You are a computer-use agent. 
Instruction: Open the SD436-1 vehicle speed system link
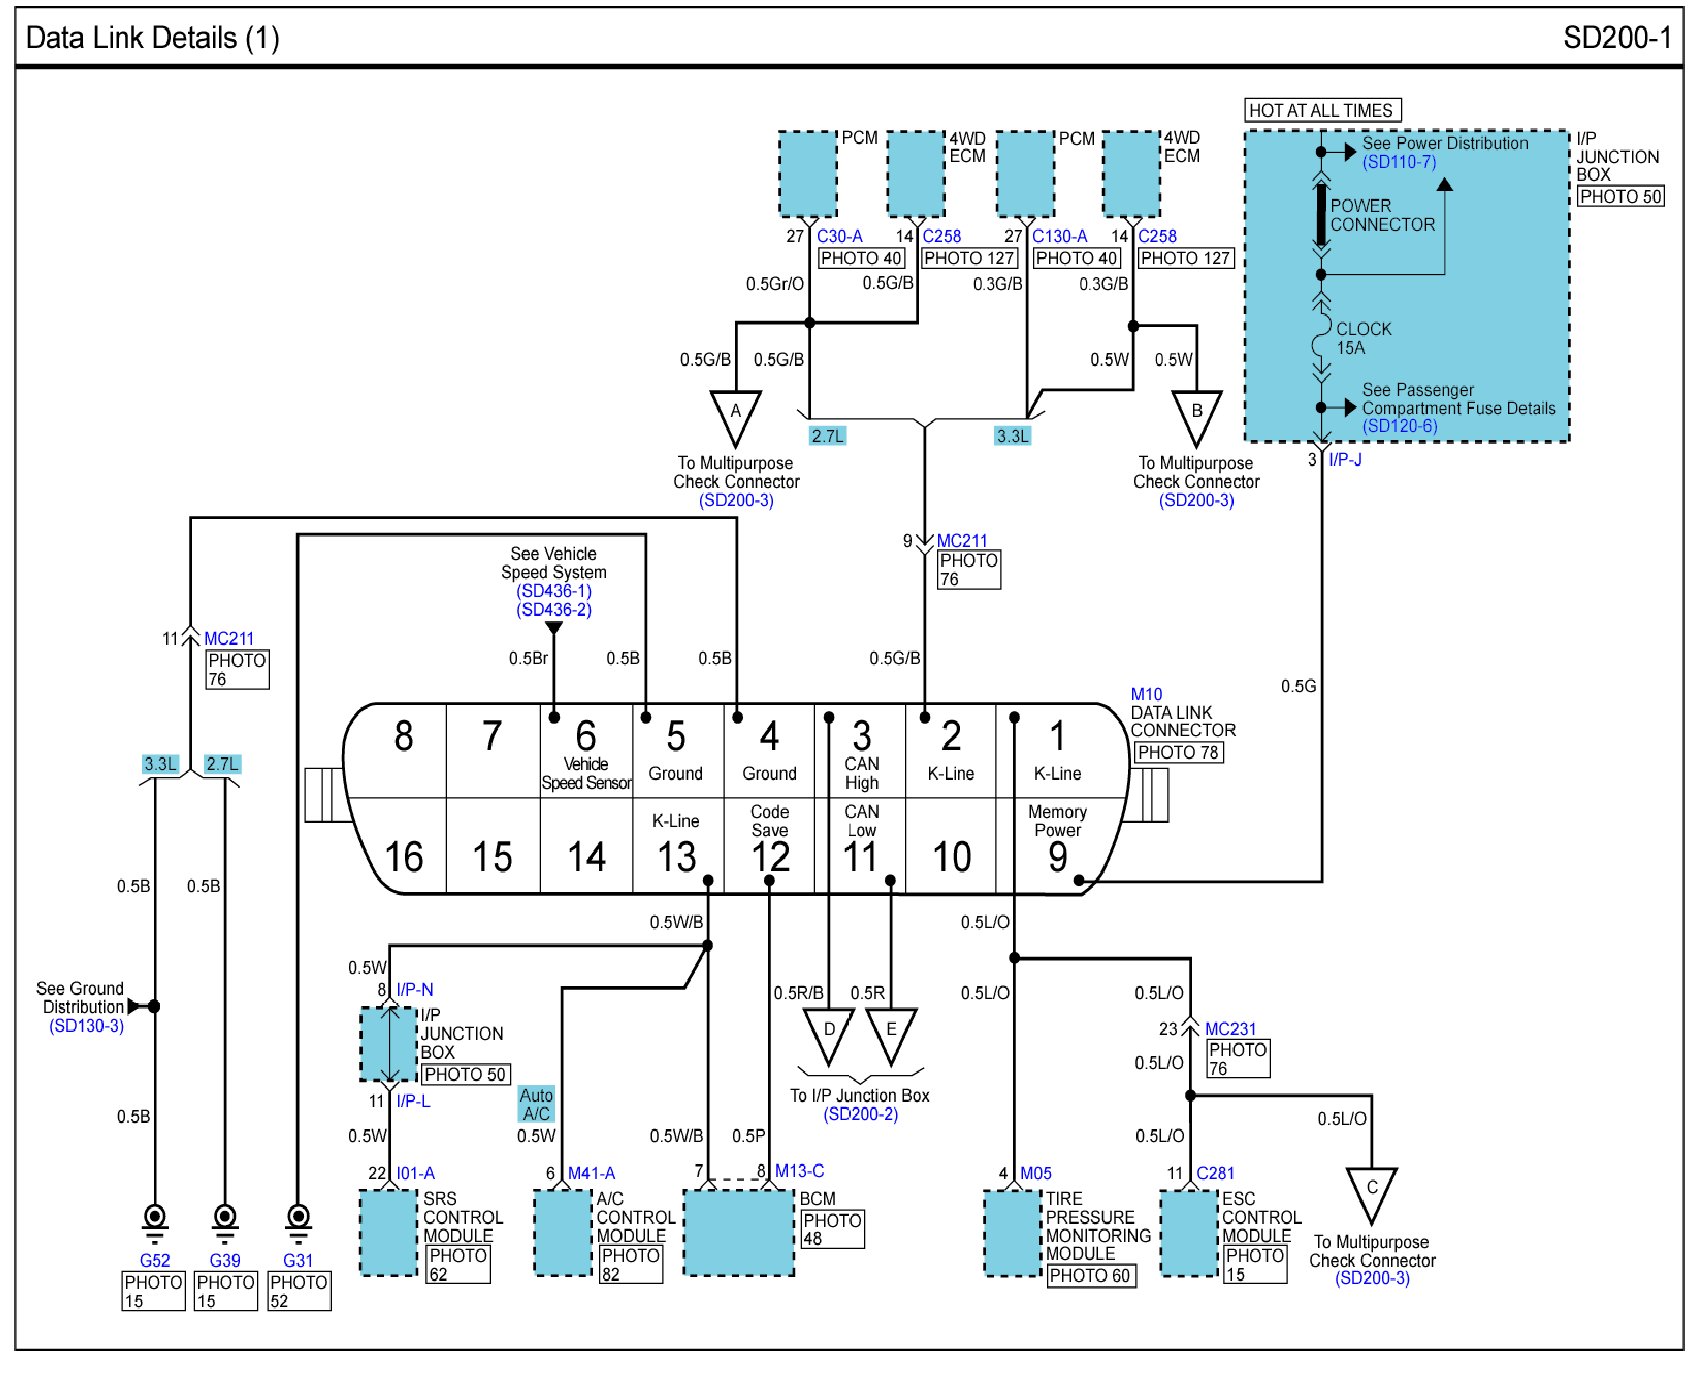[x=554, y=591]
